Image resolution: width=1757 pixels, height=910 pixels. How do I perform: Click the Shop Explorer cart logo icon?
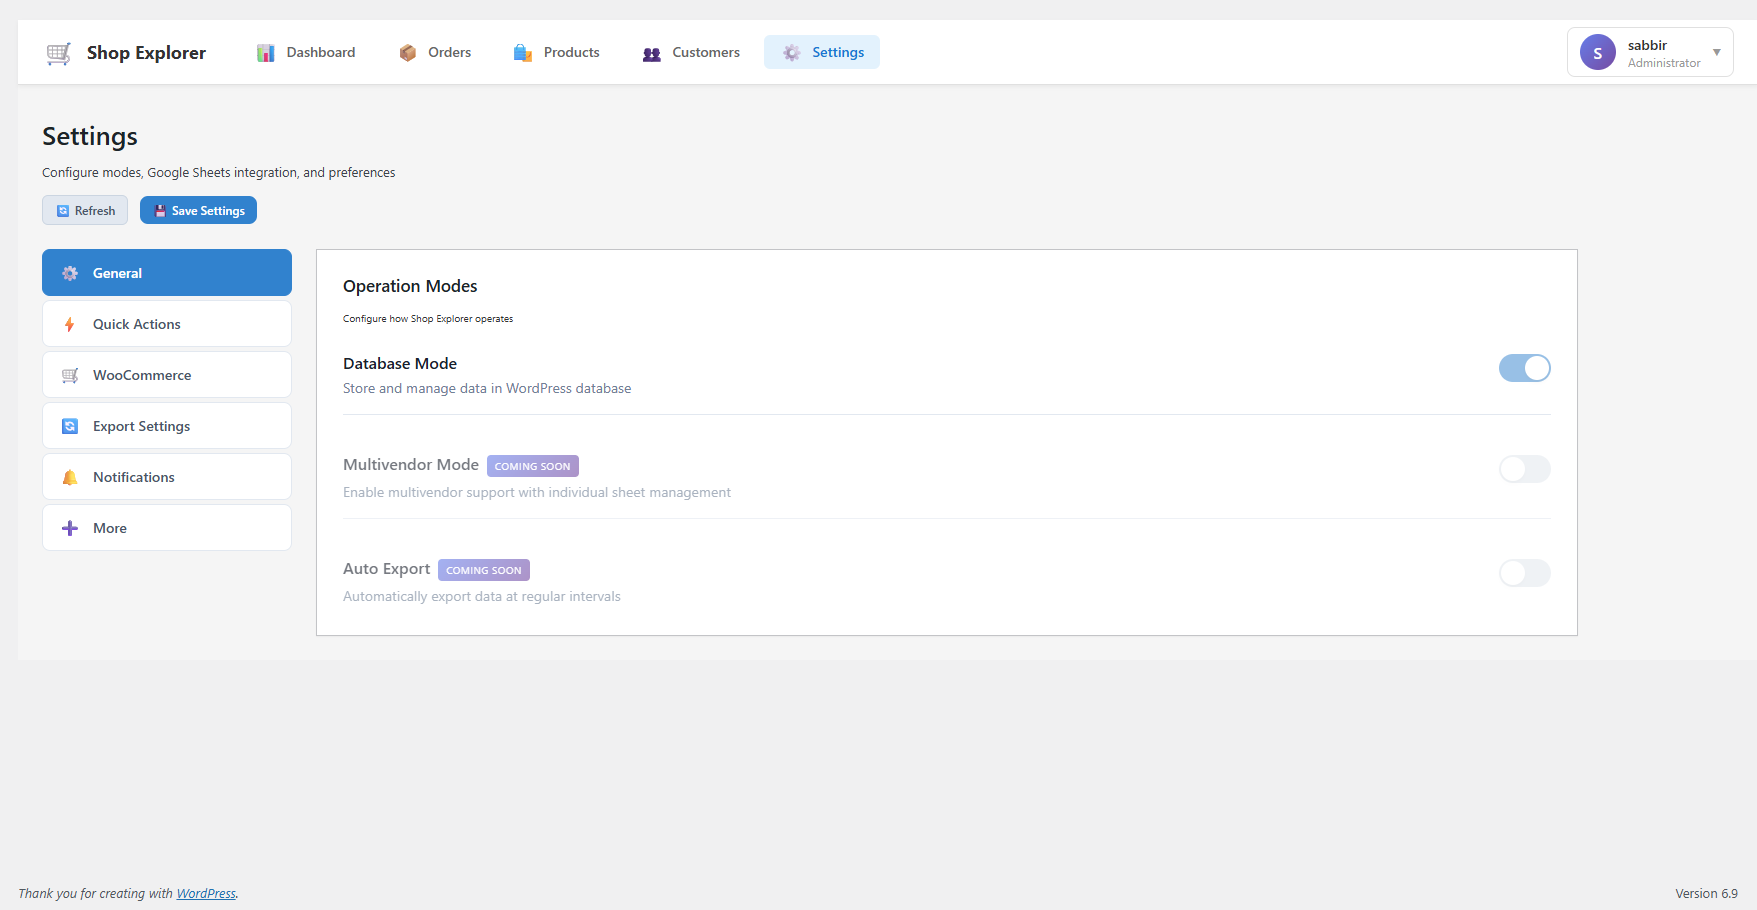point(59,53)
